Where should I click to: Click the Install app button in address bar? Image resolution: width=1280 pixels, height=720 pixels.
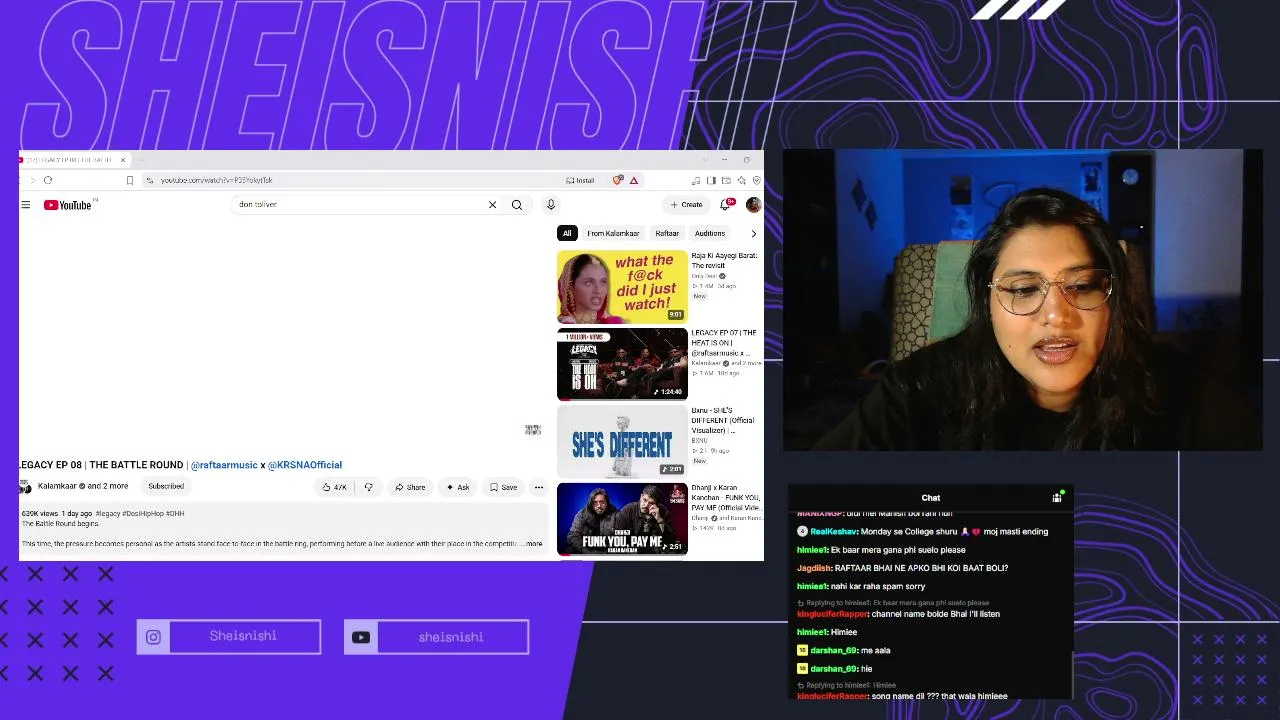580,180
